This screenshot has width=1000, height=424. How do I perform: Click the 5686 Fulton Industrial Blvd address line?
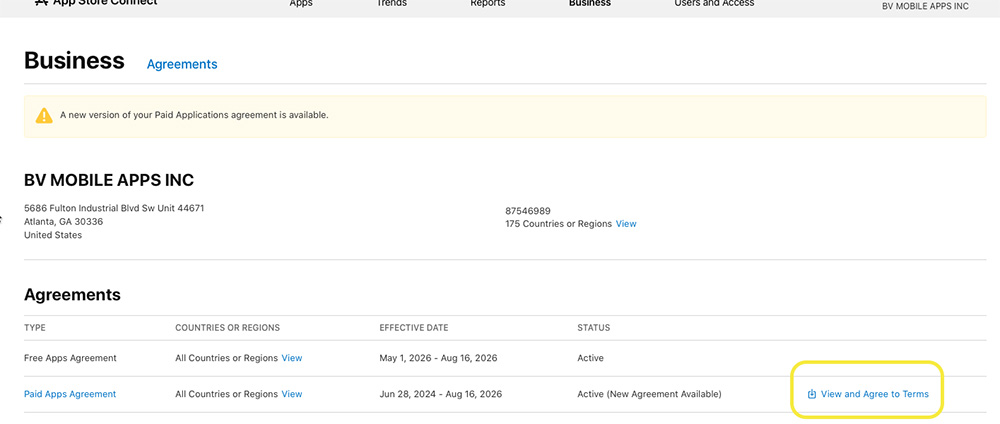click(114, 208)
